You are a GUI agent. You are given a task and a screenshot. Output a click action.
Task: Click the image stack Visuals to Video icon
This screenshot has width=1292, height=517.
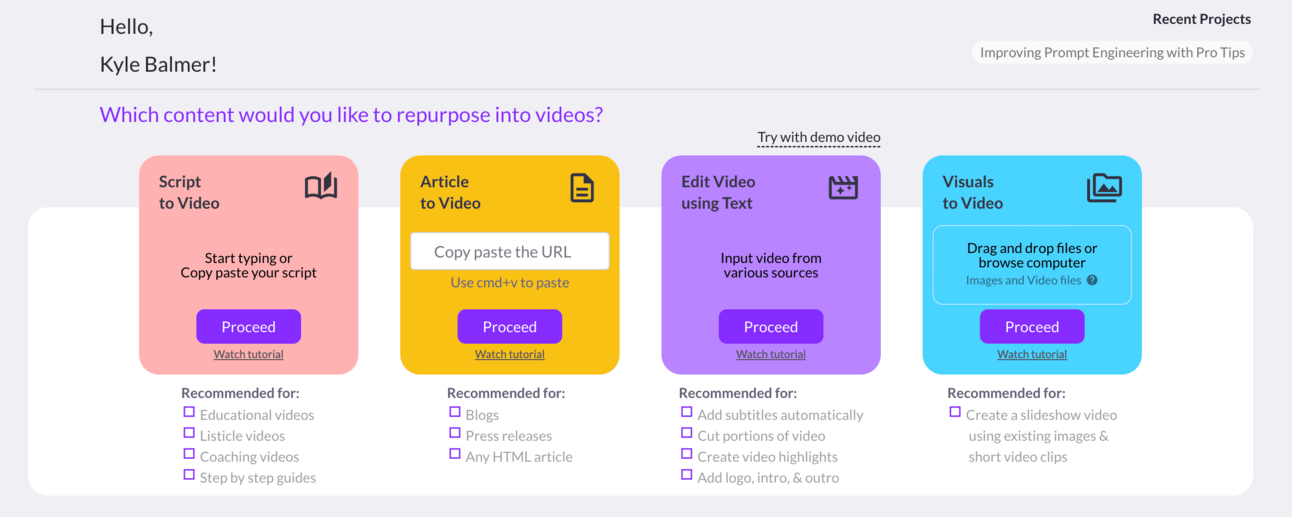point(1104,187)
